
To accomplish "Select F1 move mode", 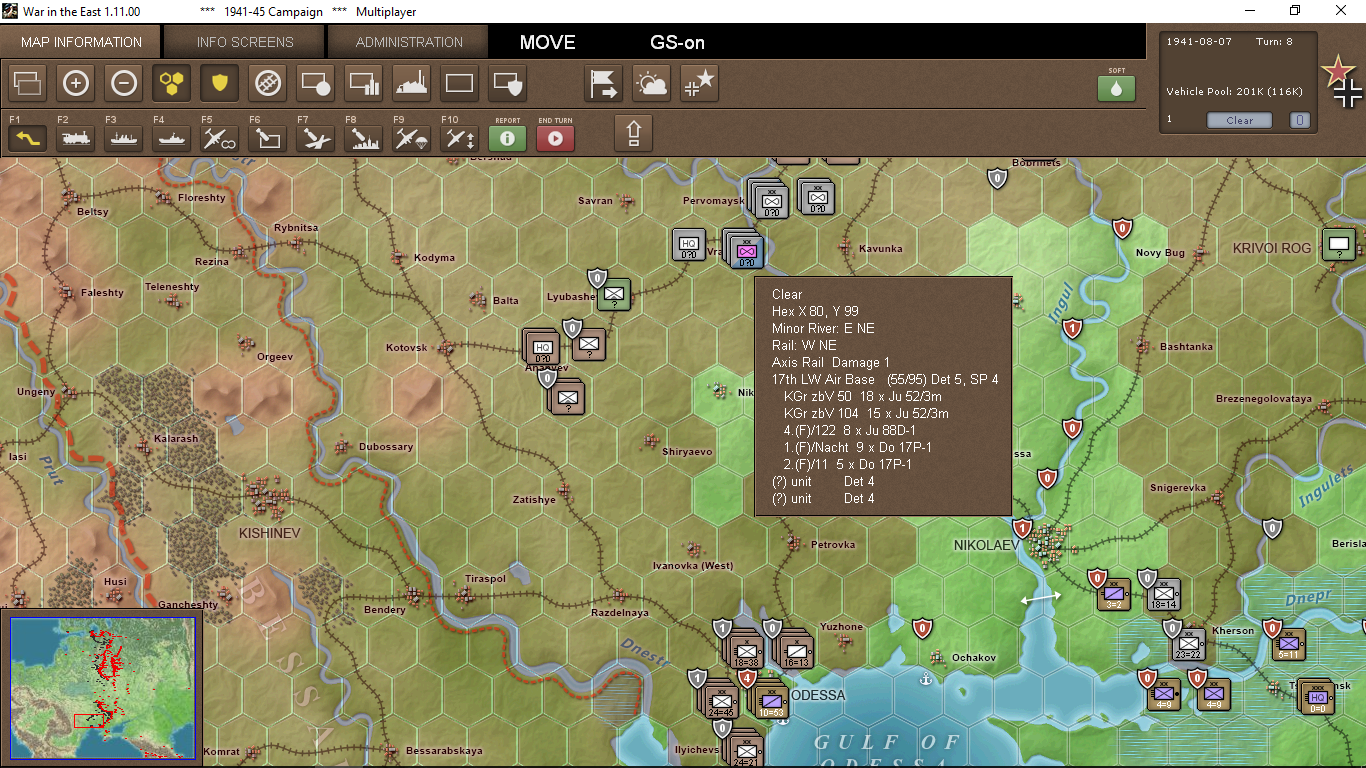I will tap(28, 138).
